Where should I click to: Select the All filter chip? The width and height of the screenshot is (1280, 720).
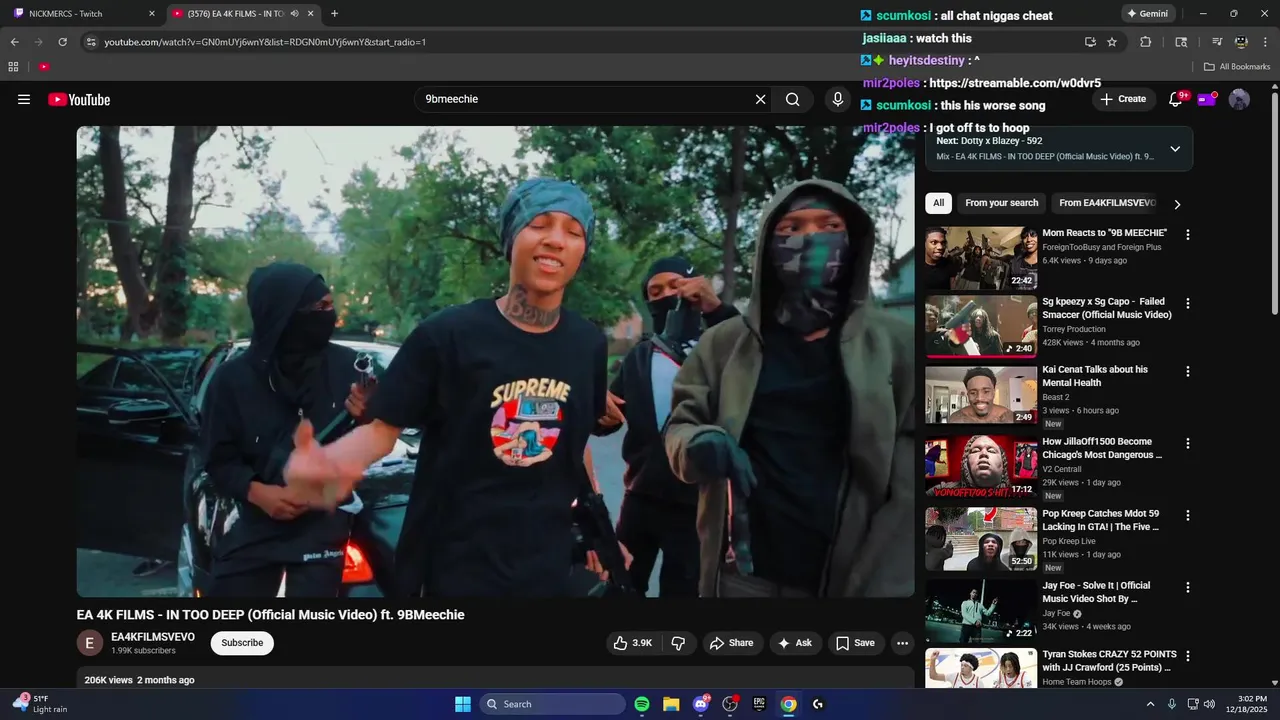938,203
